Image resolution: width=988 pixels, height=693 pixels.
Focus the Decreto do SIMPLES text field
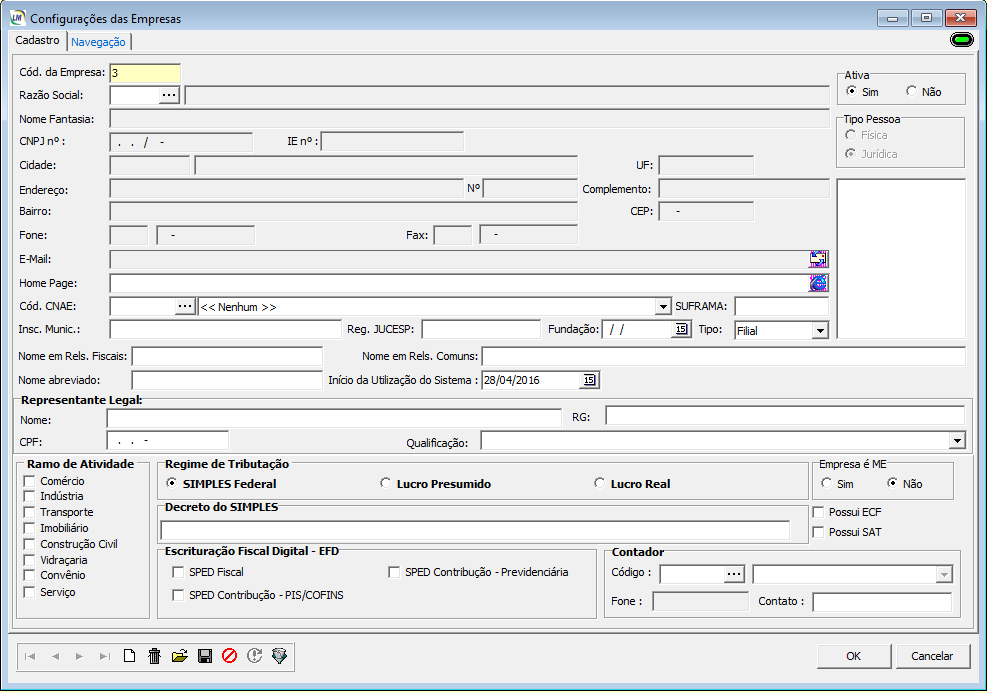475,530
